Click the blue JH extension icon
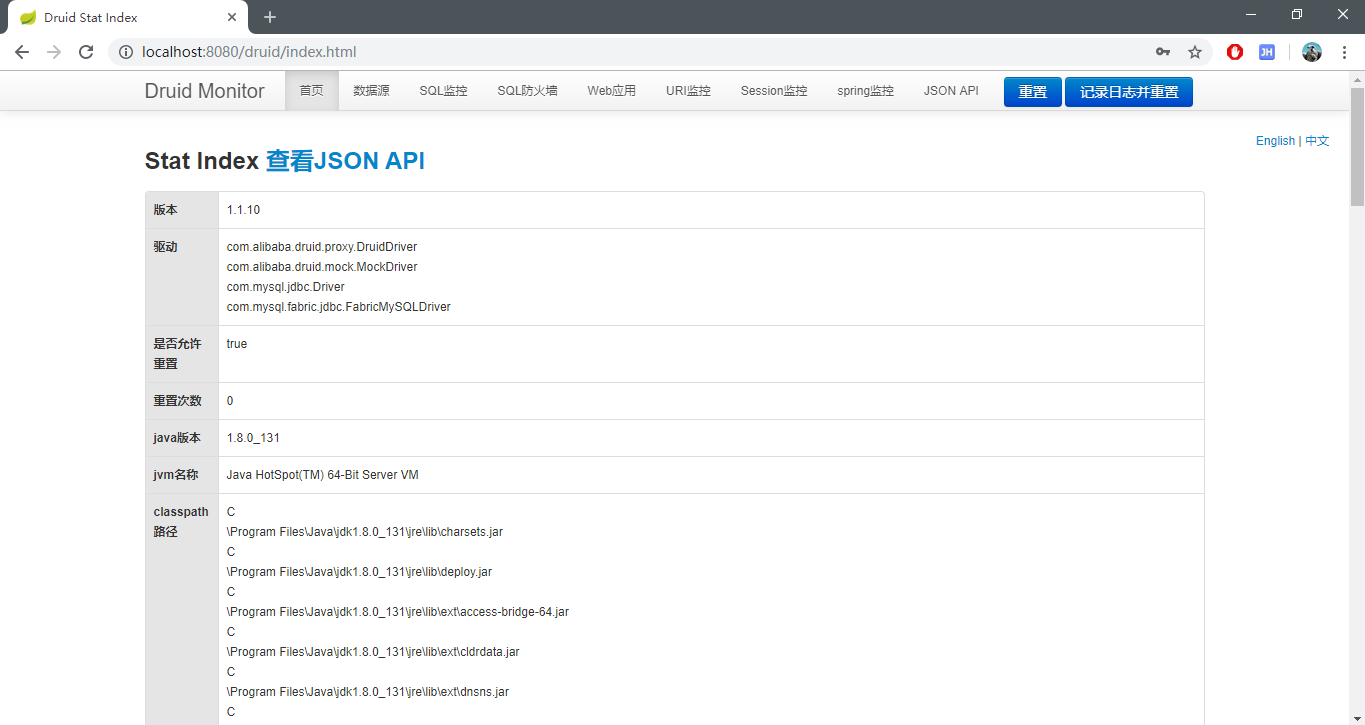This screenshot has height=725, width=1365. click(x=1266, y=52)
